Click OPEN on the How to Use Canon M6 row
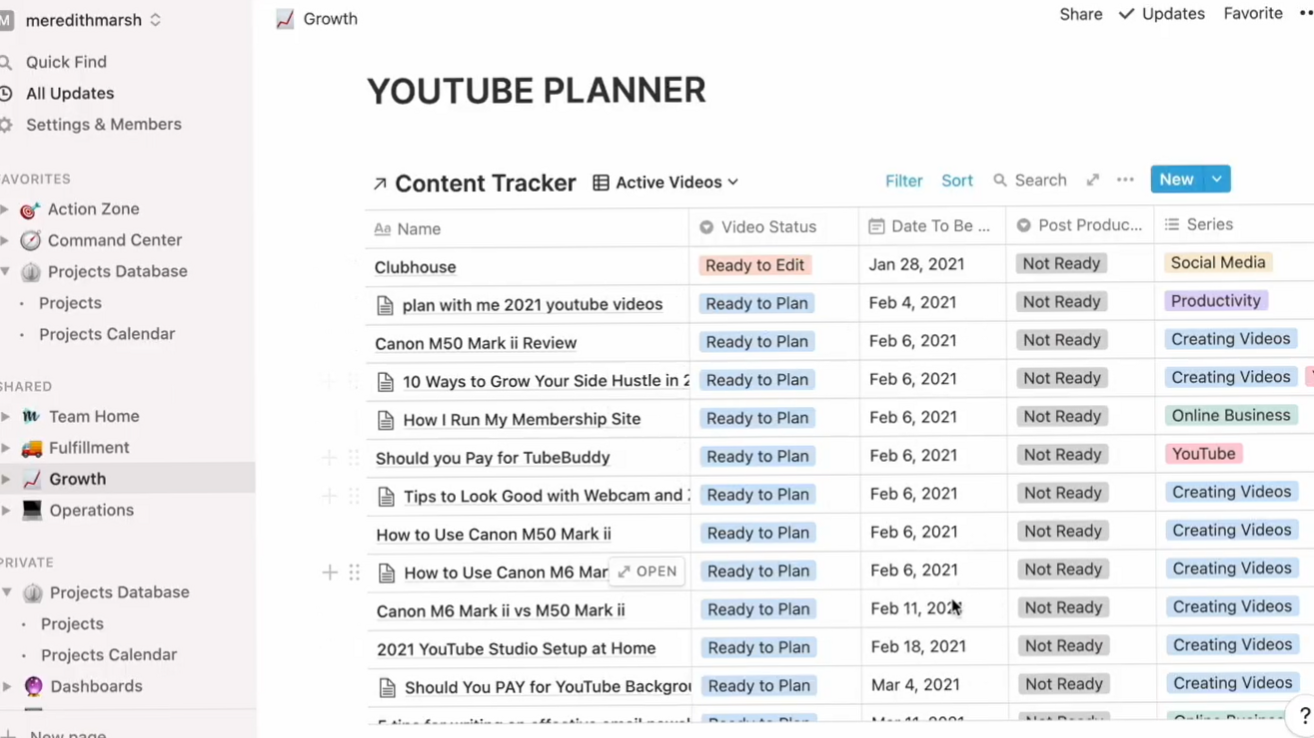 646,571
